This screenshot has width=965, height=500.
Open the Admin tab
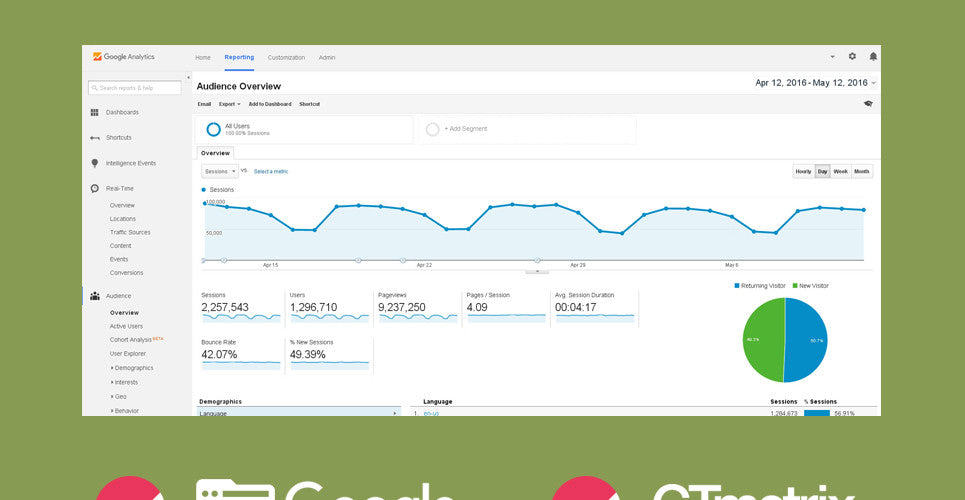click(327, 57)
